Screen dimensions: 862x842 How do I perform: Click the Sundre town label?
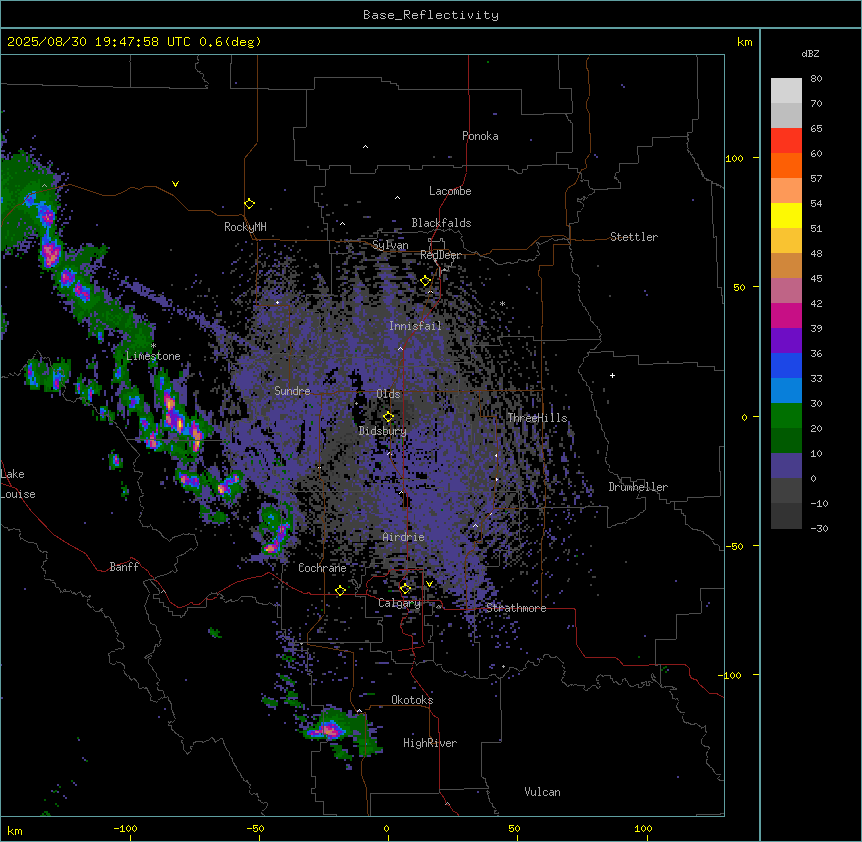coord(292,391)
